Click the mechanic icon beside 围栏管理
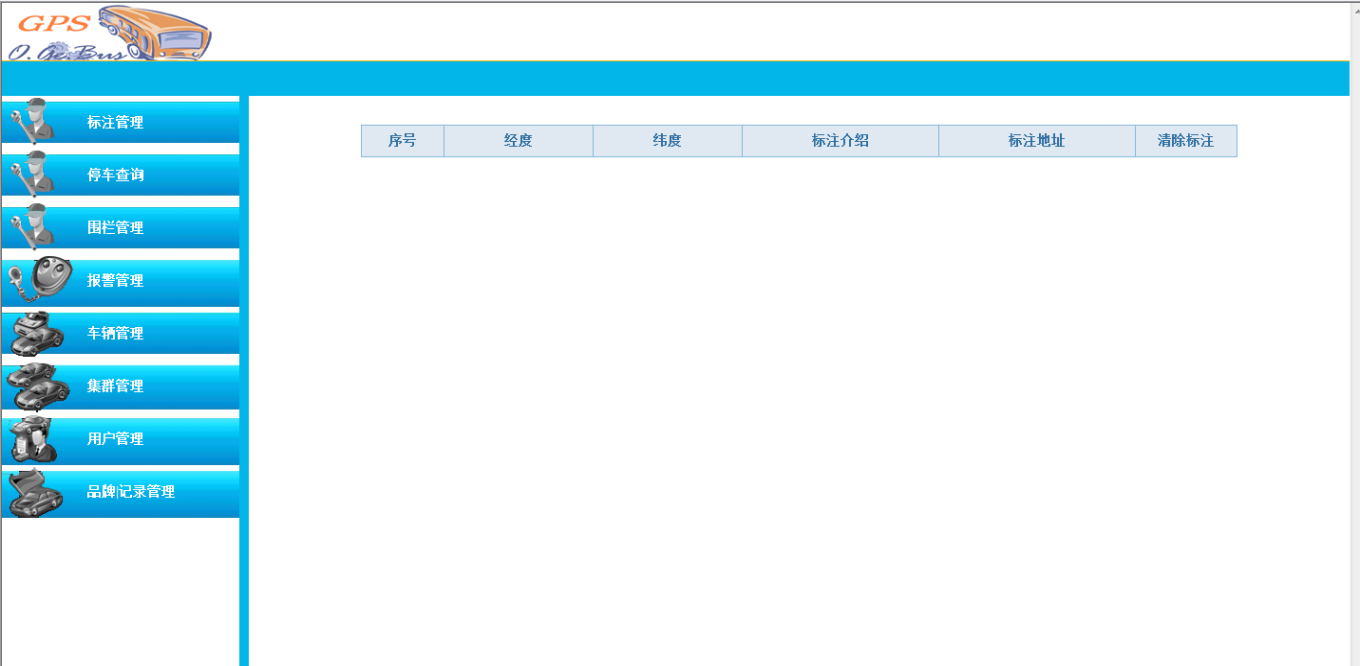The width and height of the screenshot is (1360, 666). pos(32,226)
